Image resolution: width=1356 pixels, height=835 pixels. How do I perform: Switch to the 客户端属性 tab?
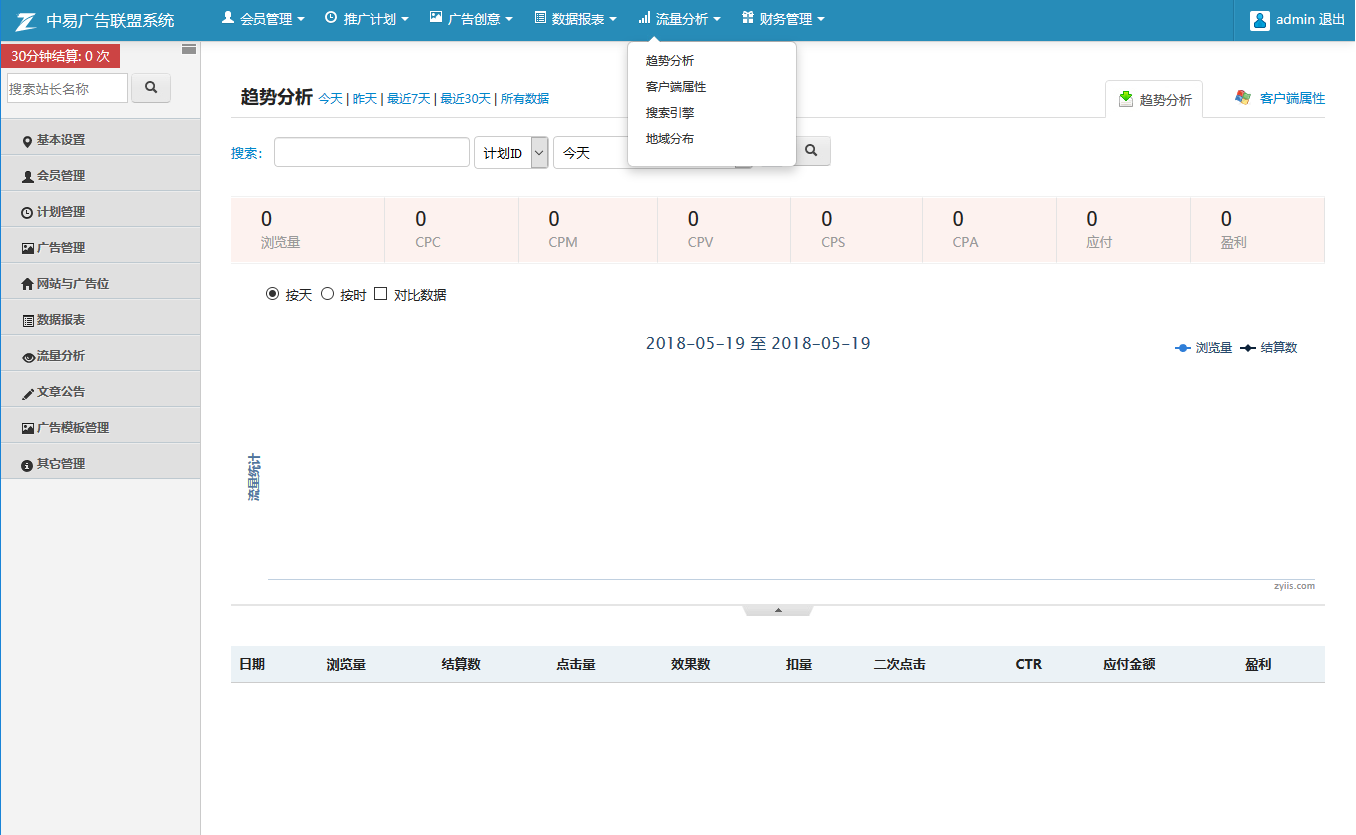point(1281,98)
